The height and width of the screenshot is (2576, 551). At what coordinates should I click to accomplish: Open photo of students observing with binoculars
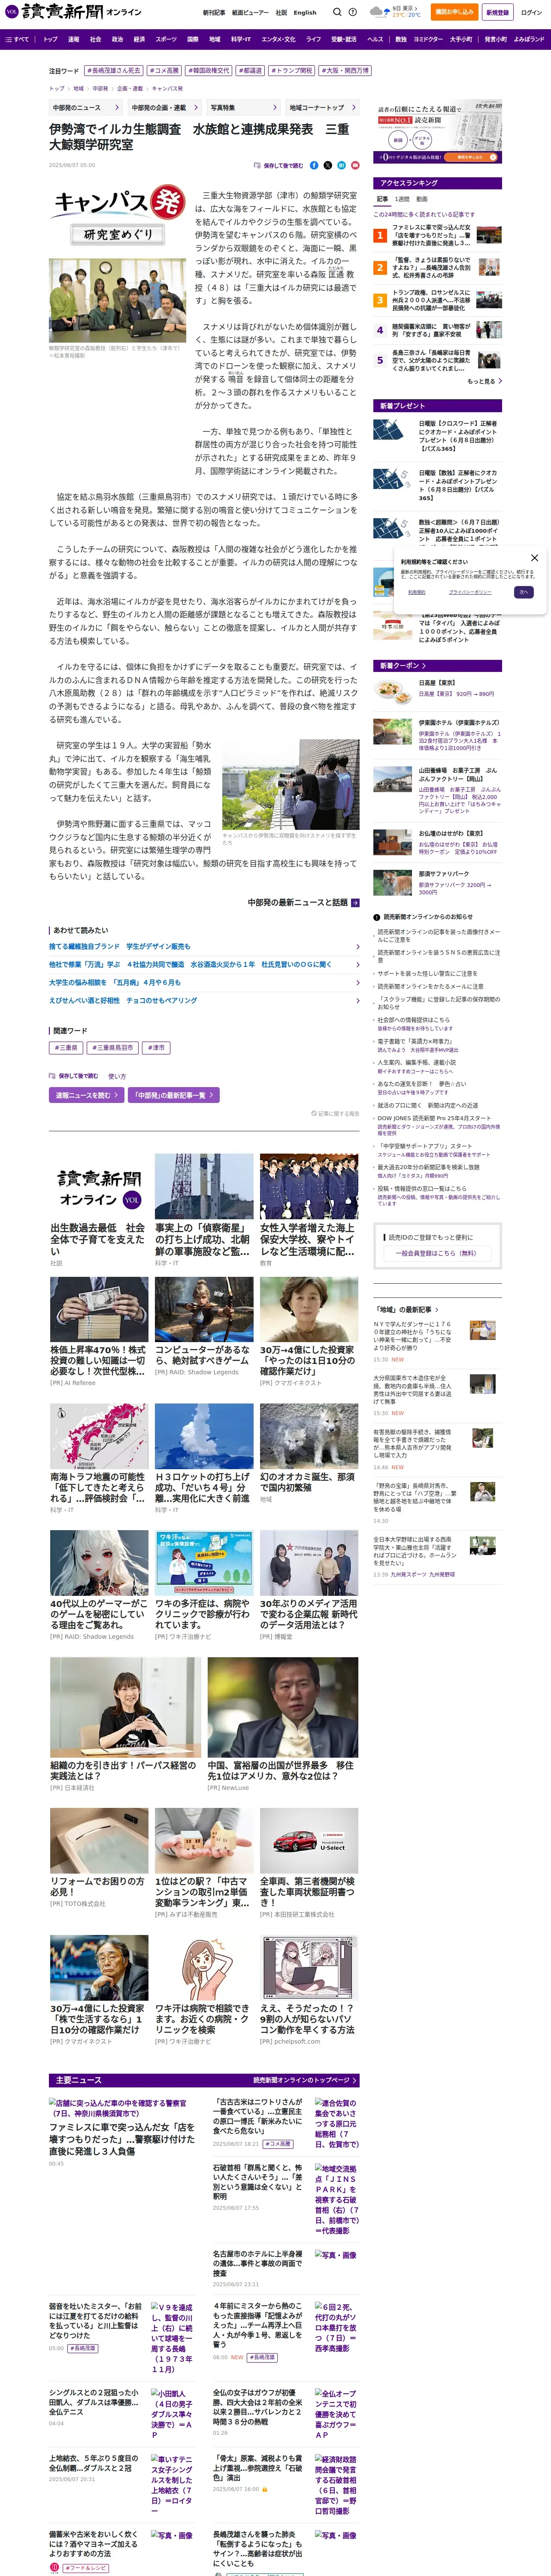point(290,785)
